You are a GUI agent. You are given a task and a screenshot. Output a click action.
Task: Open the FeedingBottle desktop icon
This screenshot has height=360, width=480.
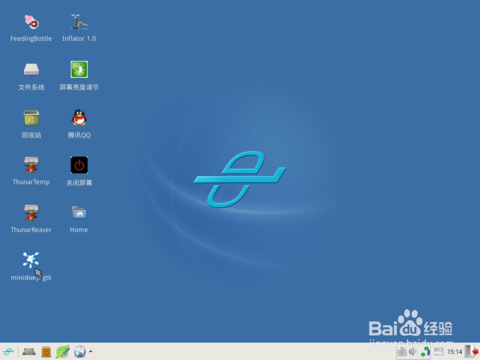pos(31,22)
